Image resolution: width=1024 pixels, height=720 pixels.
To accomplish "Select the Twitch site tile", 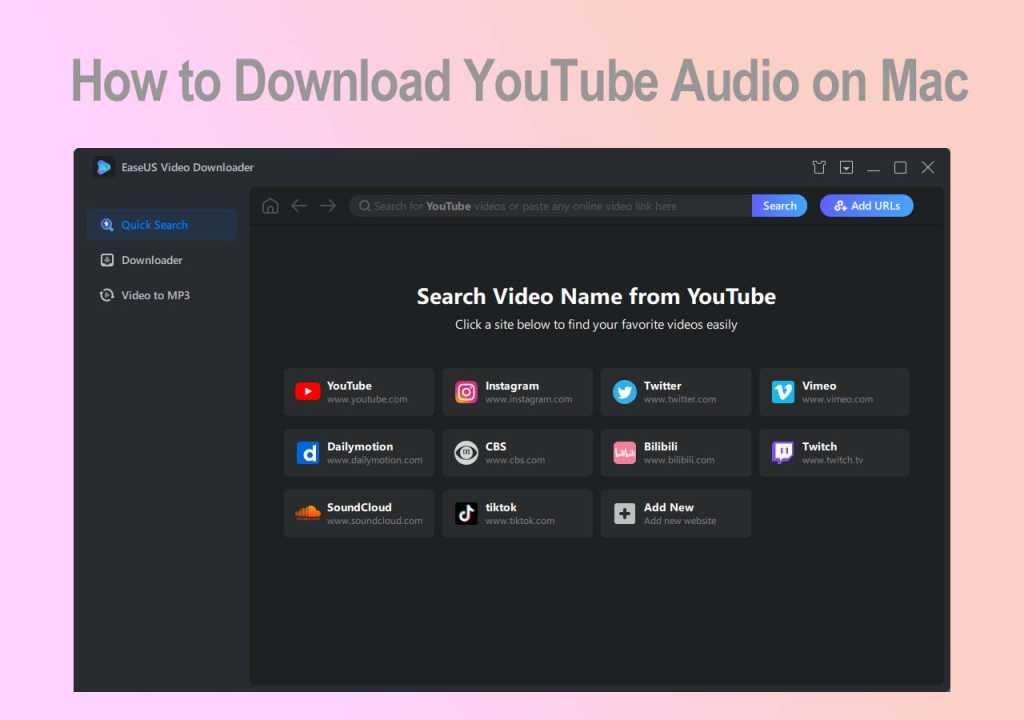I will [x=834, y=453].
